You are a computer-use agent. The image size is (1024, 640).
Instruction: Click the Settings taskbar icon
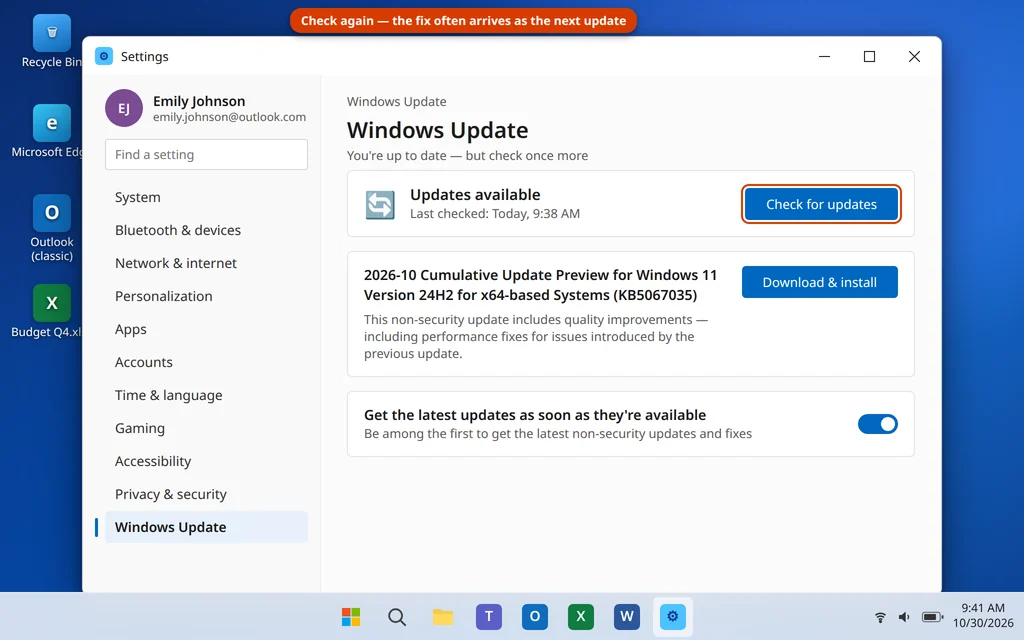[673, 616]
